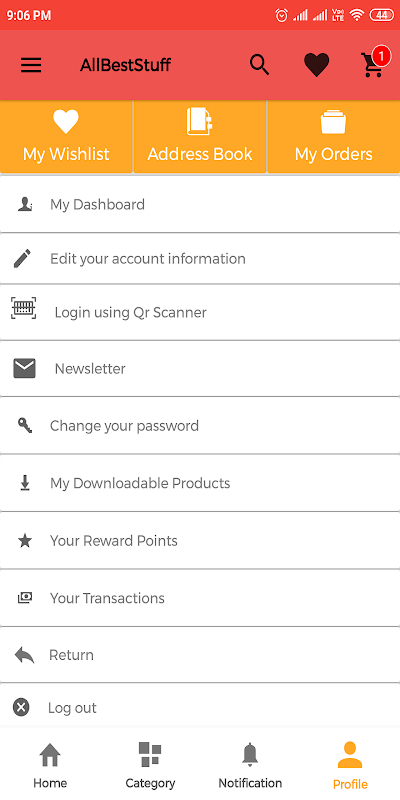400x800 pixels.
Task: Open My Downloadable Products
Action: tap(200, 483)
